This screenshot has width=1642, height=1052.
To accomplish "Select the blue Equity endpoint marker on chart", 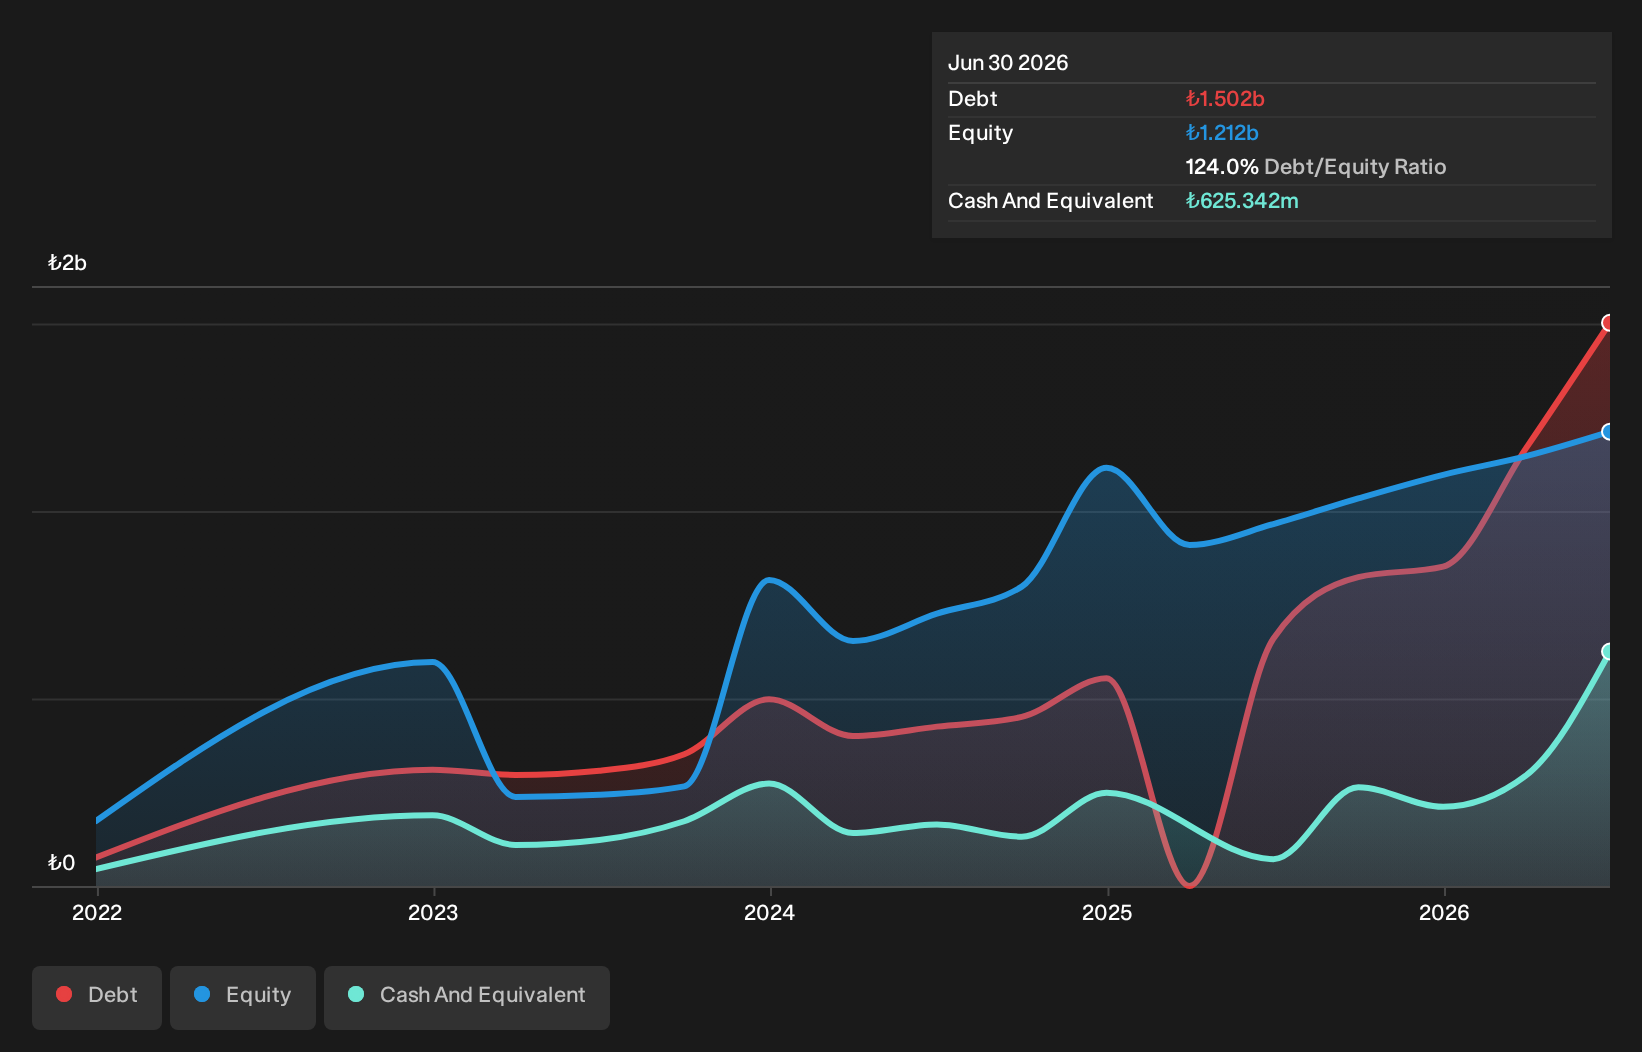I will pos(1608,432).
